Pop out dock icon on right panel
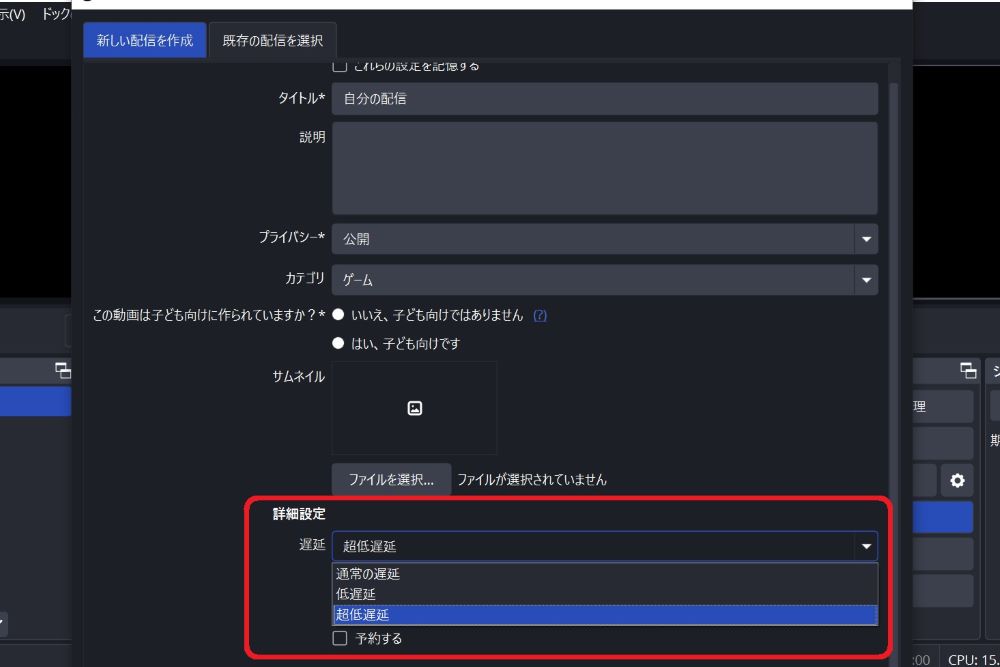The image size is (1000, 667). [968, 370]
